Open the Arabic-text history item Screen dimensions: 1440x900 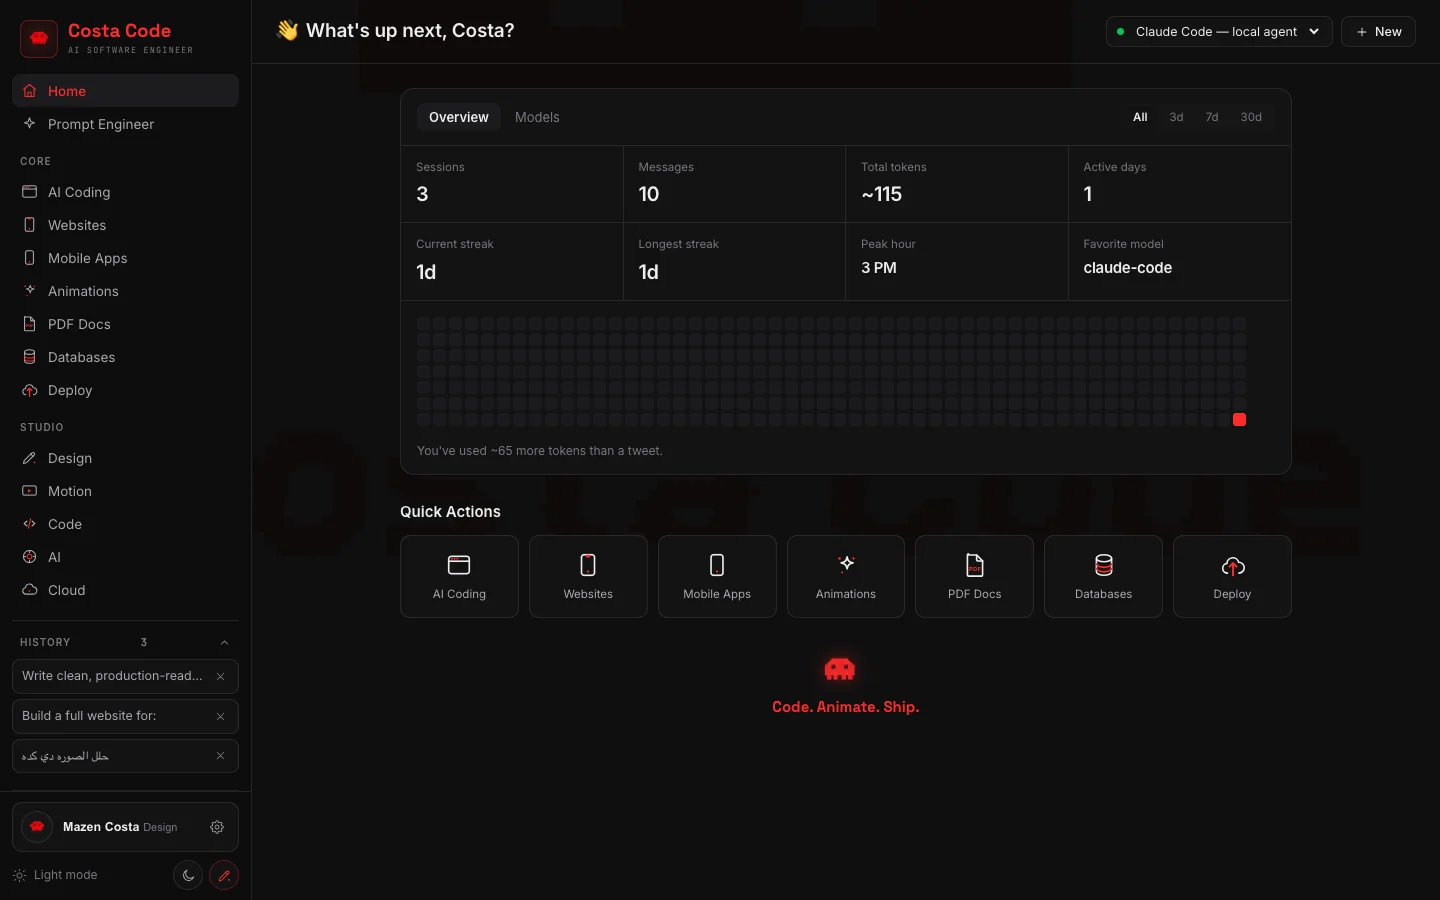[x=65, y=756]
